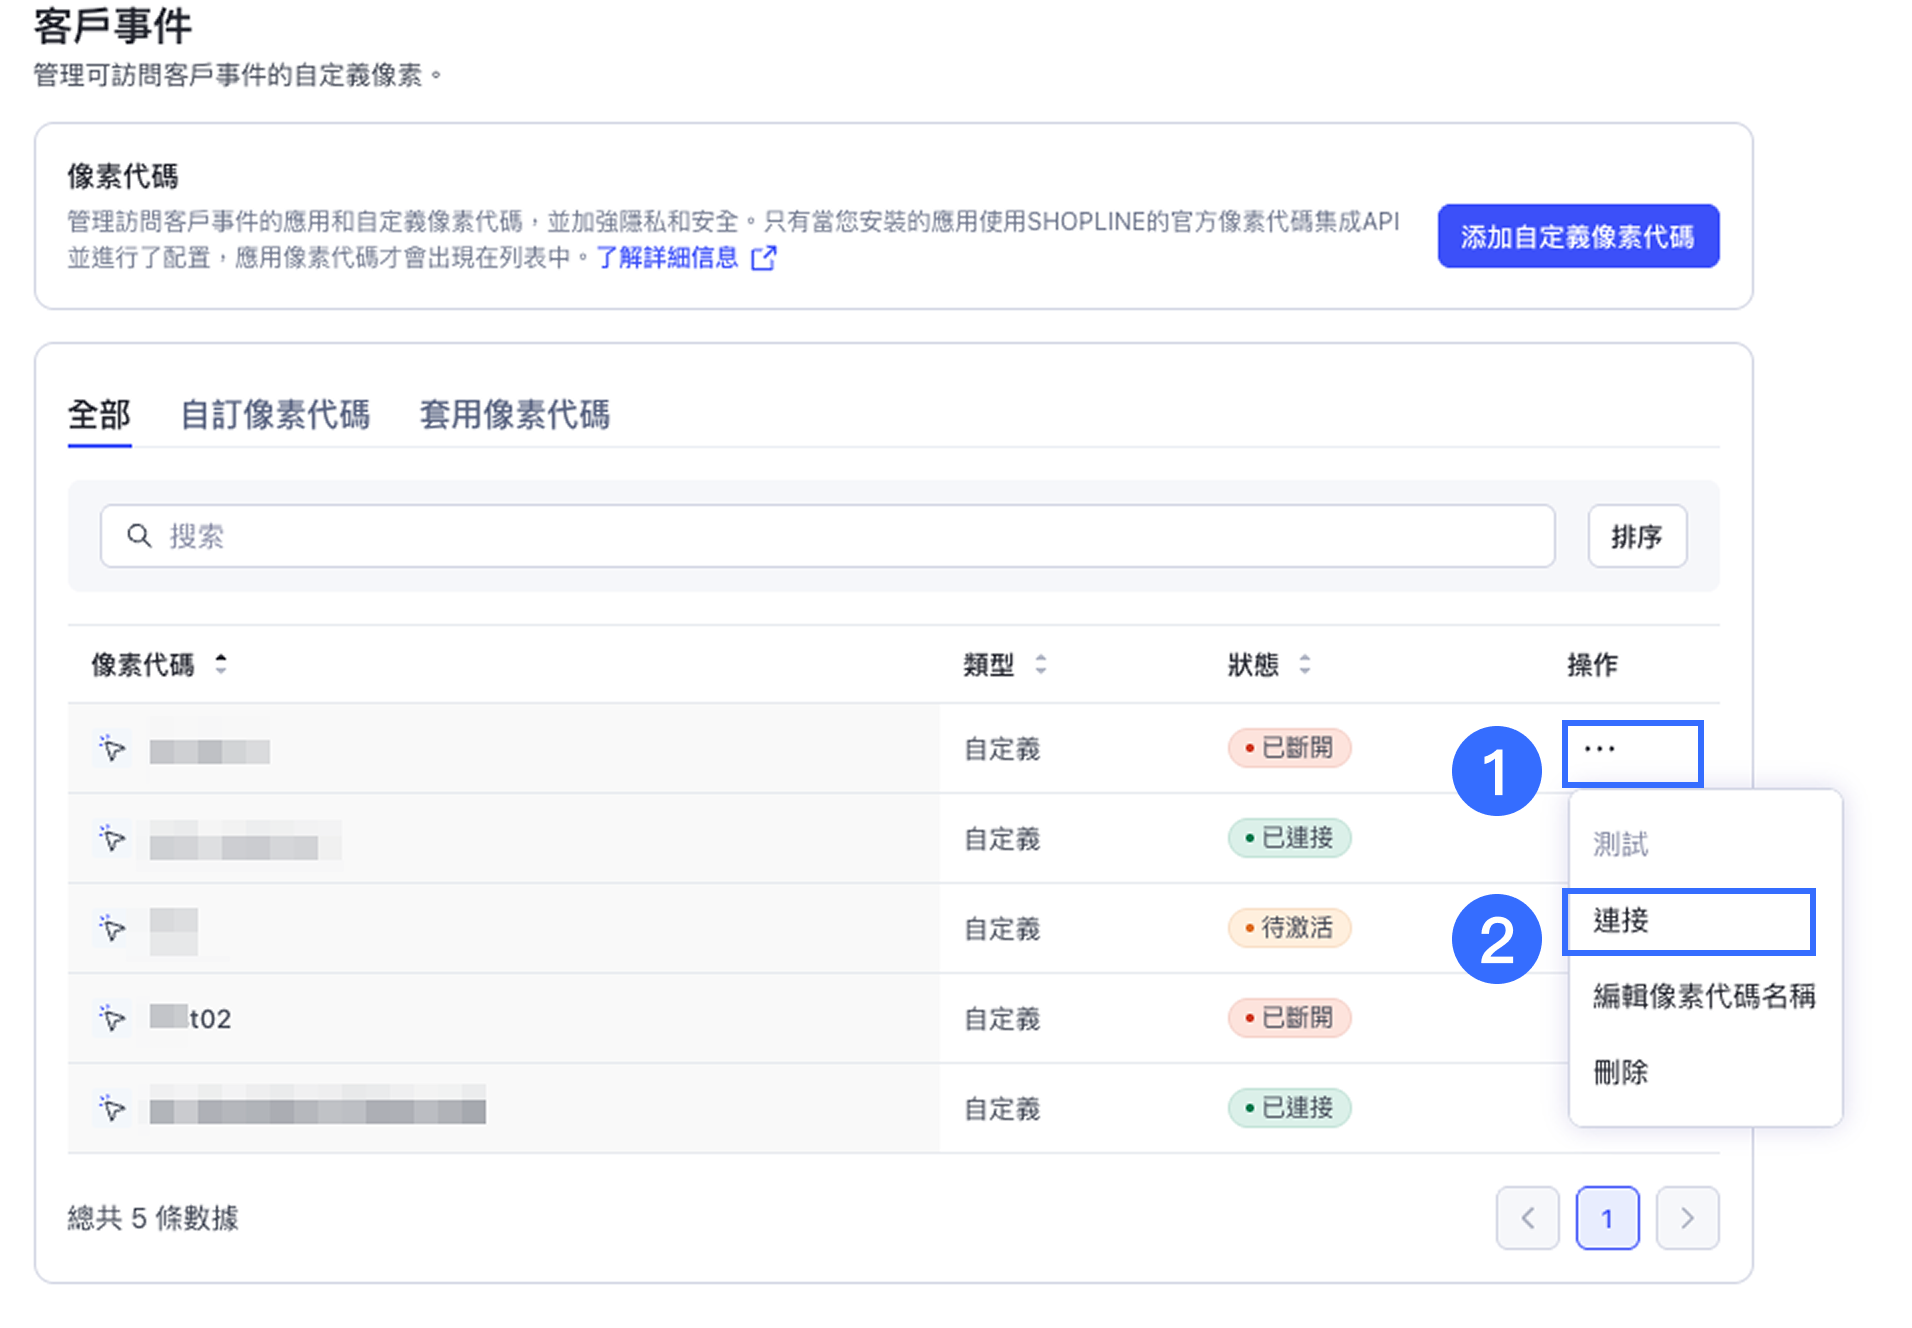Switch to the 自訂像素代碼 tab

coord(275,414)
